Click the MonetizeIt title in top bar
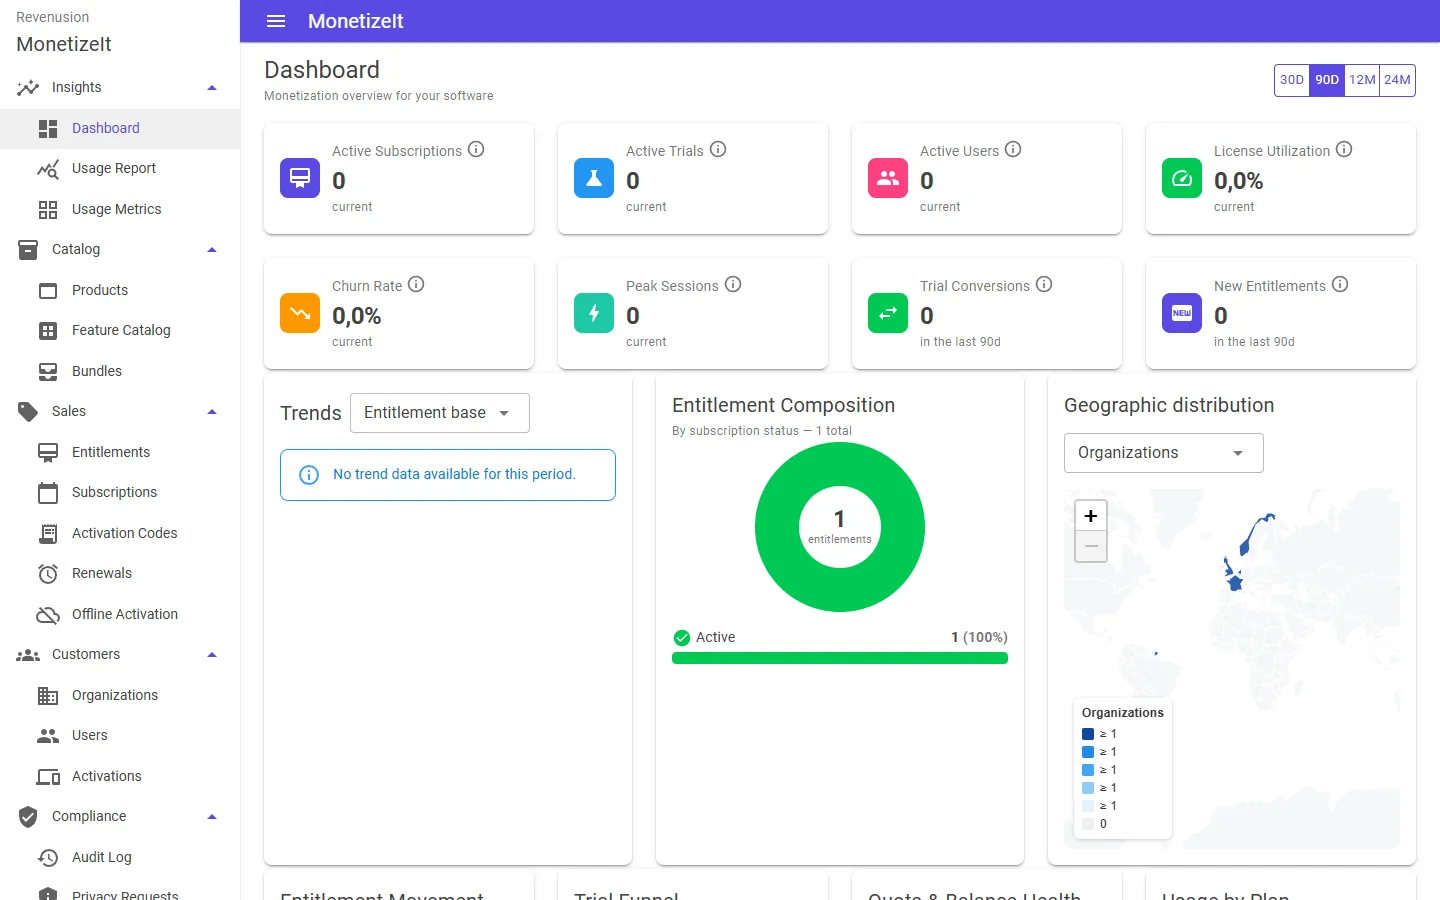Viewport: 1440px width, 900px height. 355,21
